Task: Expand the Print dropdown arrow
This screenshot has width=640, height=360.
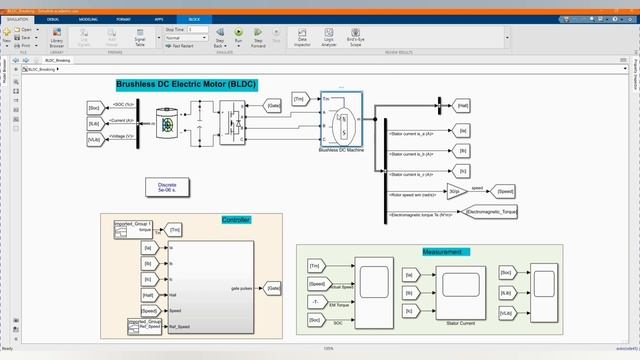Action: (36, 46)
